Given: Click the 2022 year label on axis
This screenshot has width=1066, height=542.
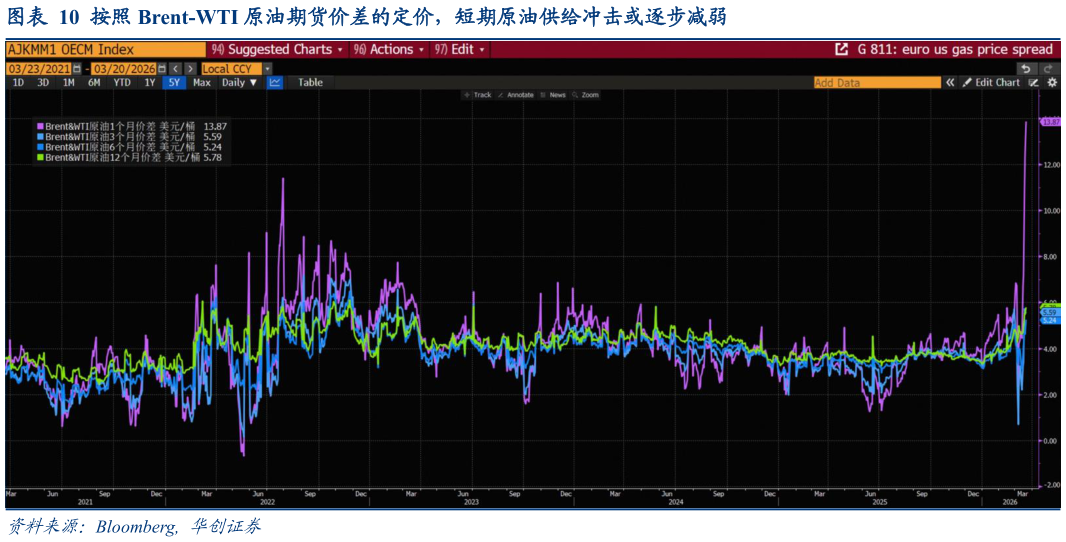Looking at the screenshot, I should (267, 501).
